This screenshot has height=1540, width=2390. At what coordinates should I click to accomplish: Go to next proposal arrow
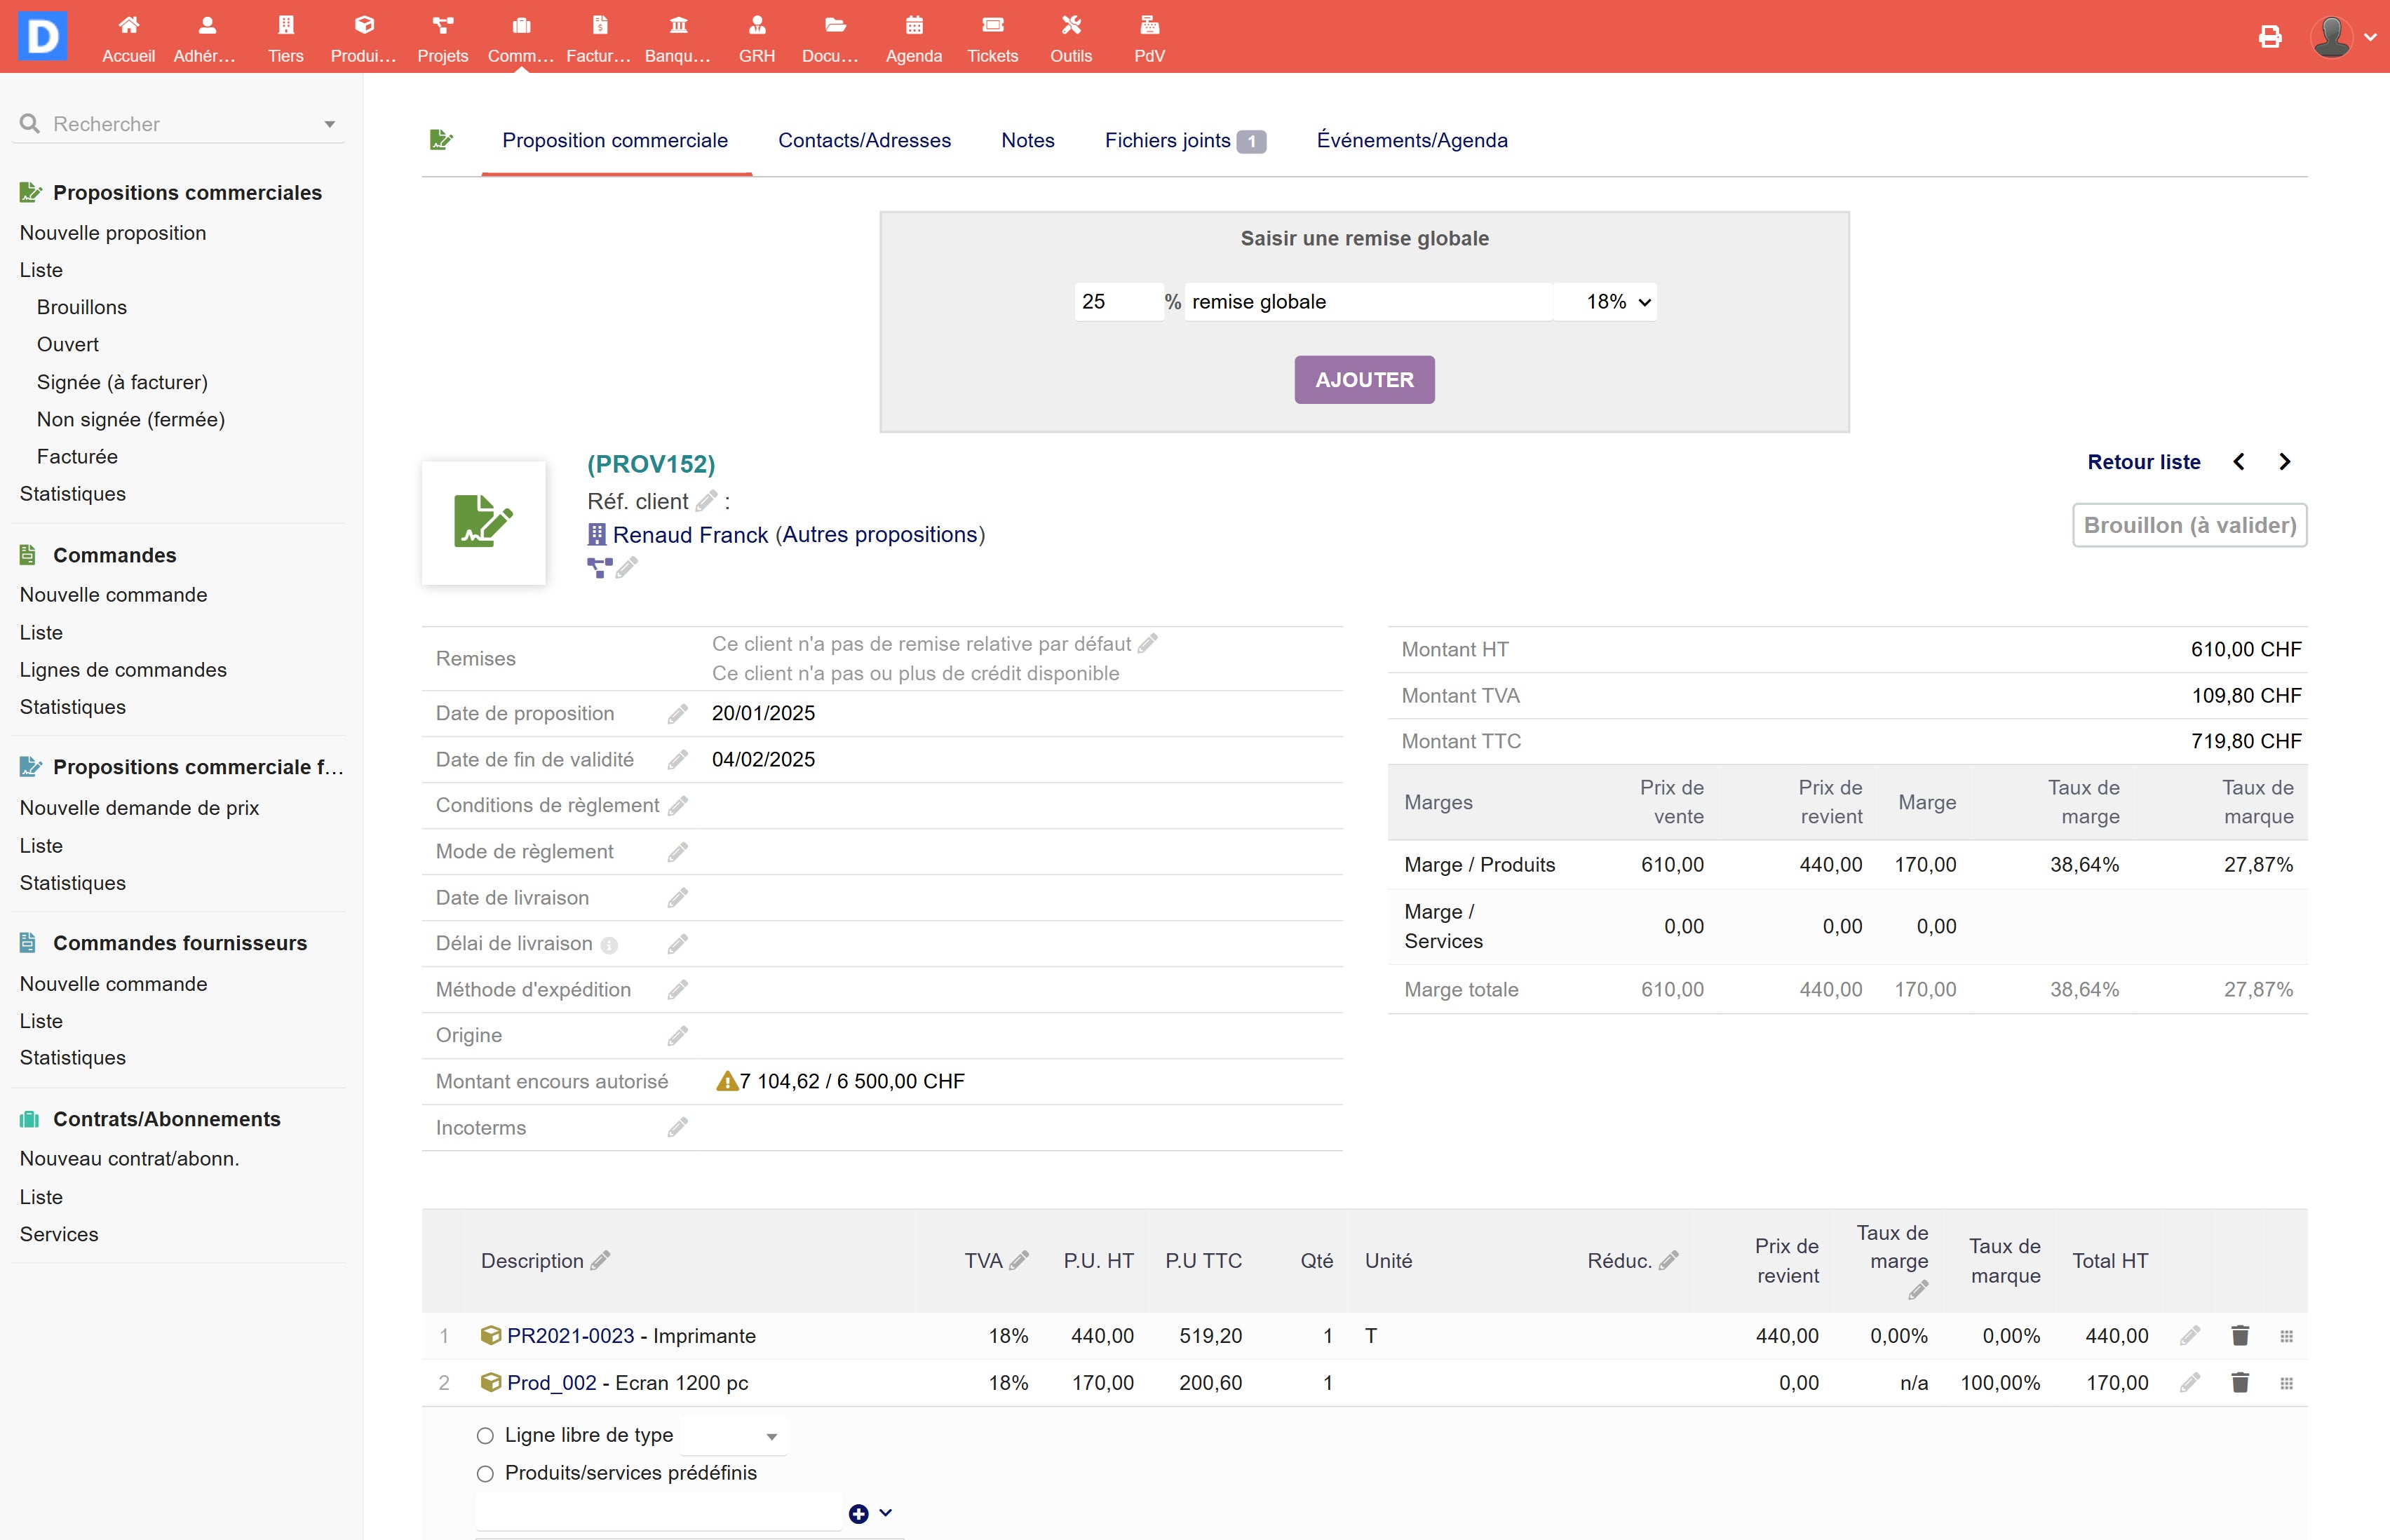click(x=2285, y=462)
